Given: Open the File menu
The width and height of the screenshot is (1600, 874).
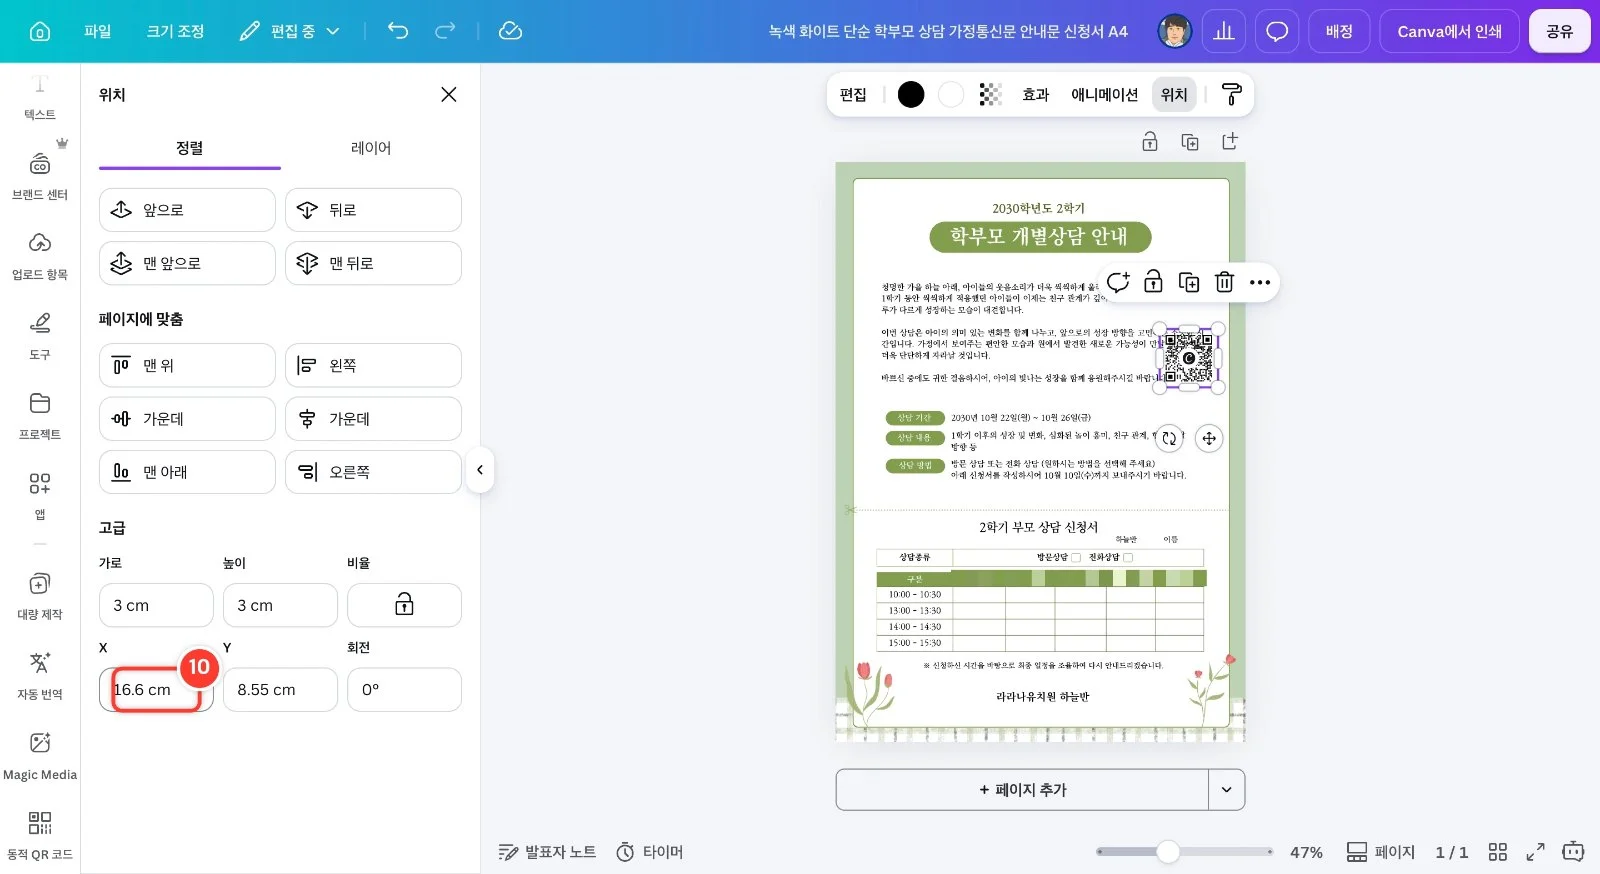Looking at the screenshot, I should 98,31.
